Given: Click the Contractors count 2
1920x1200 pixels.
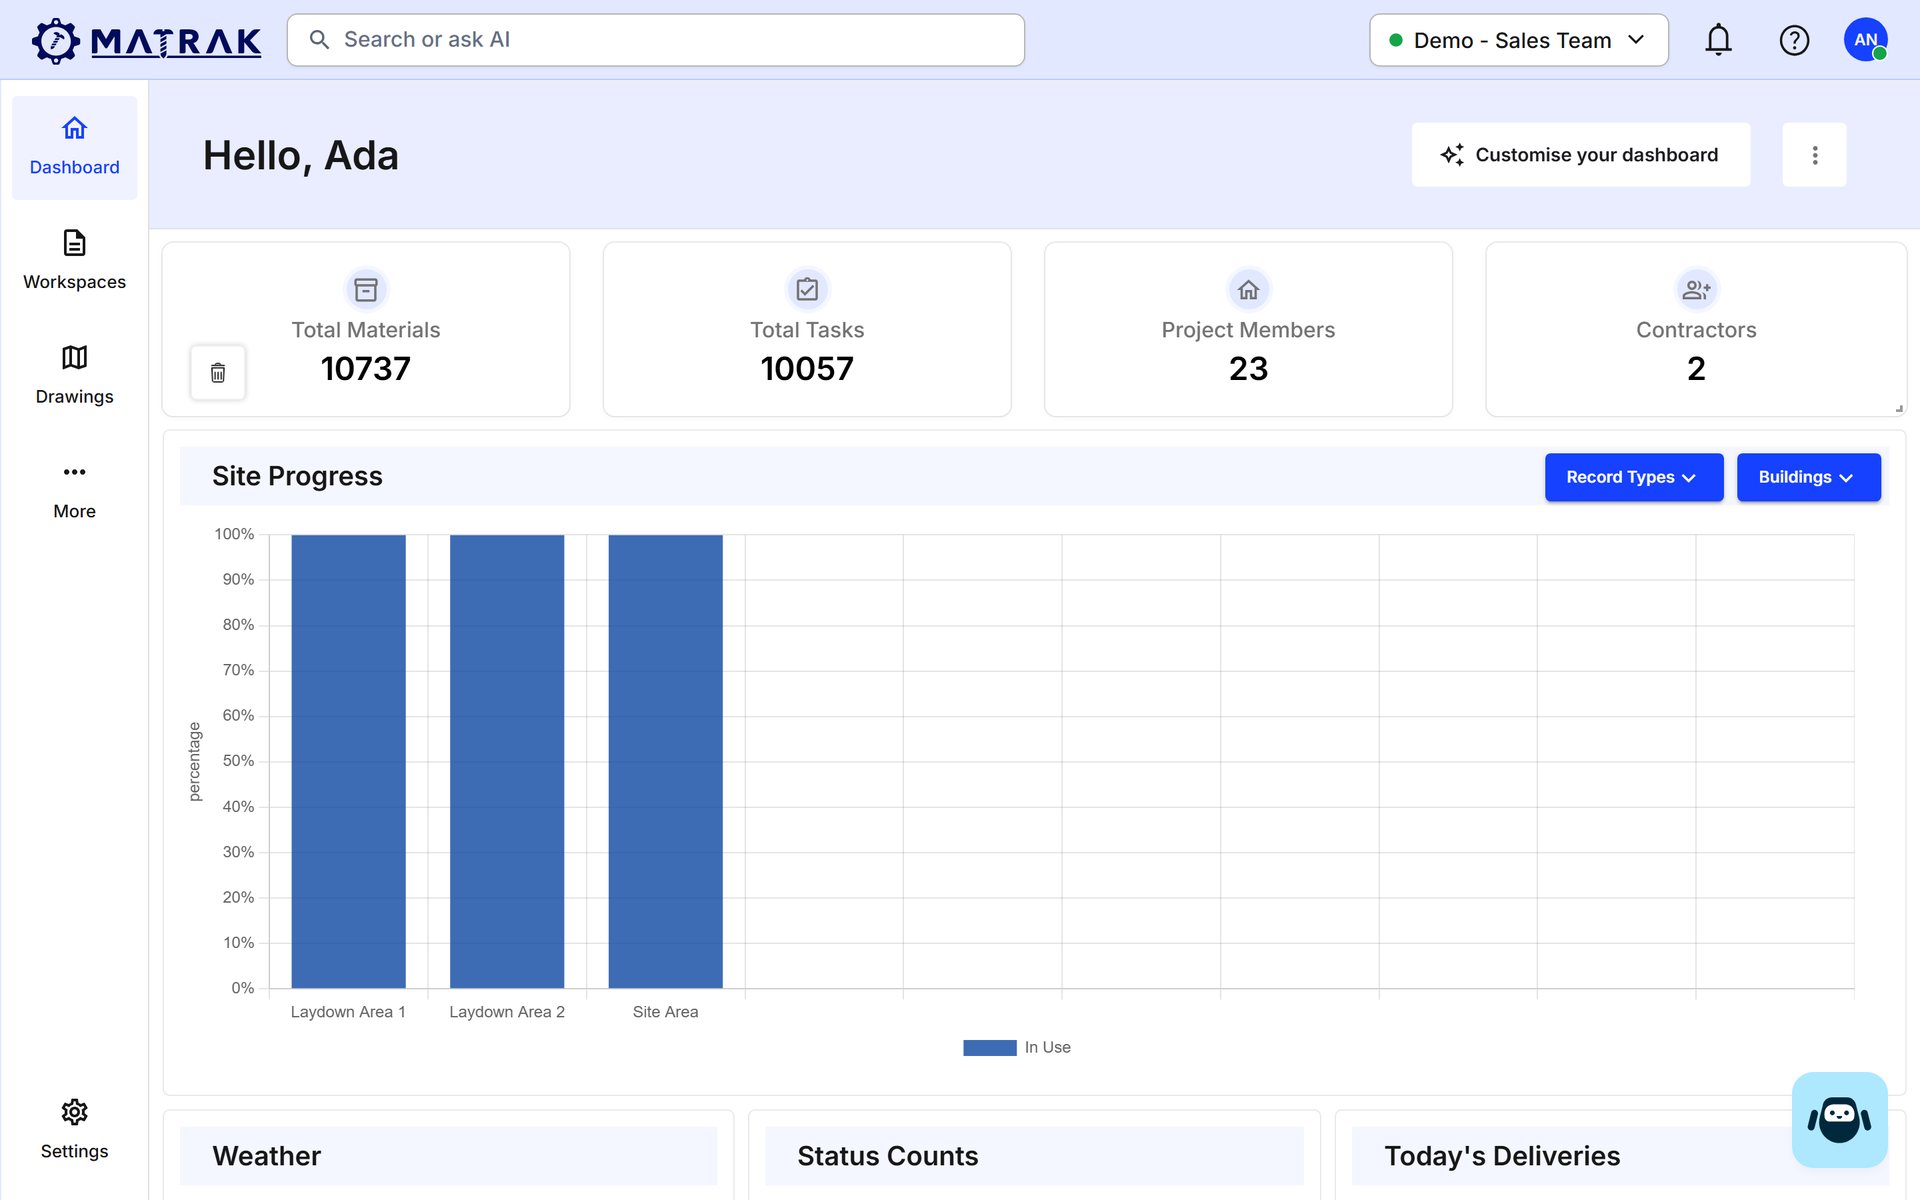Looking at the screenshot, I should coord(1696,369).
